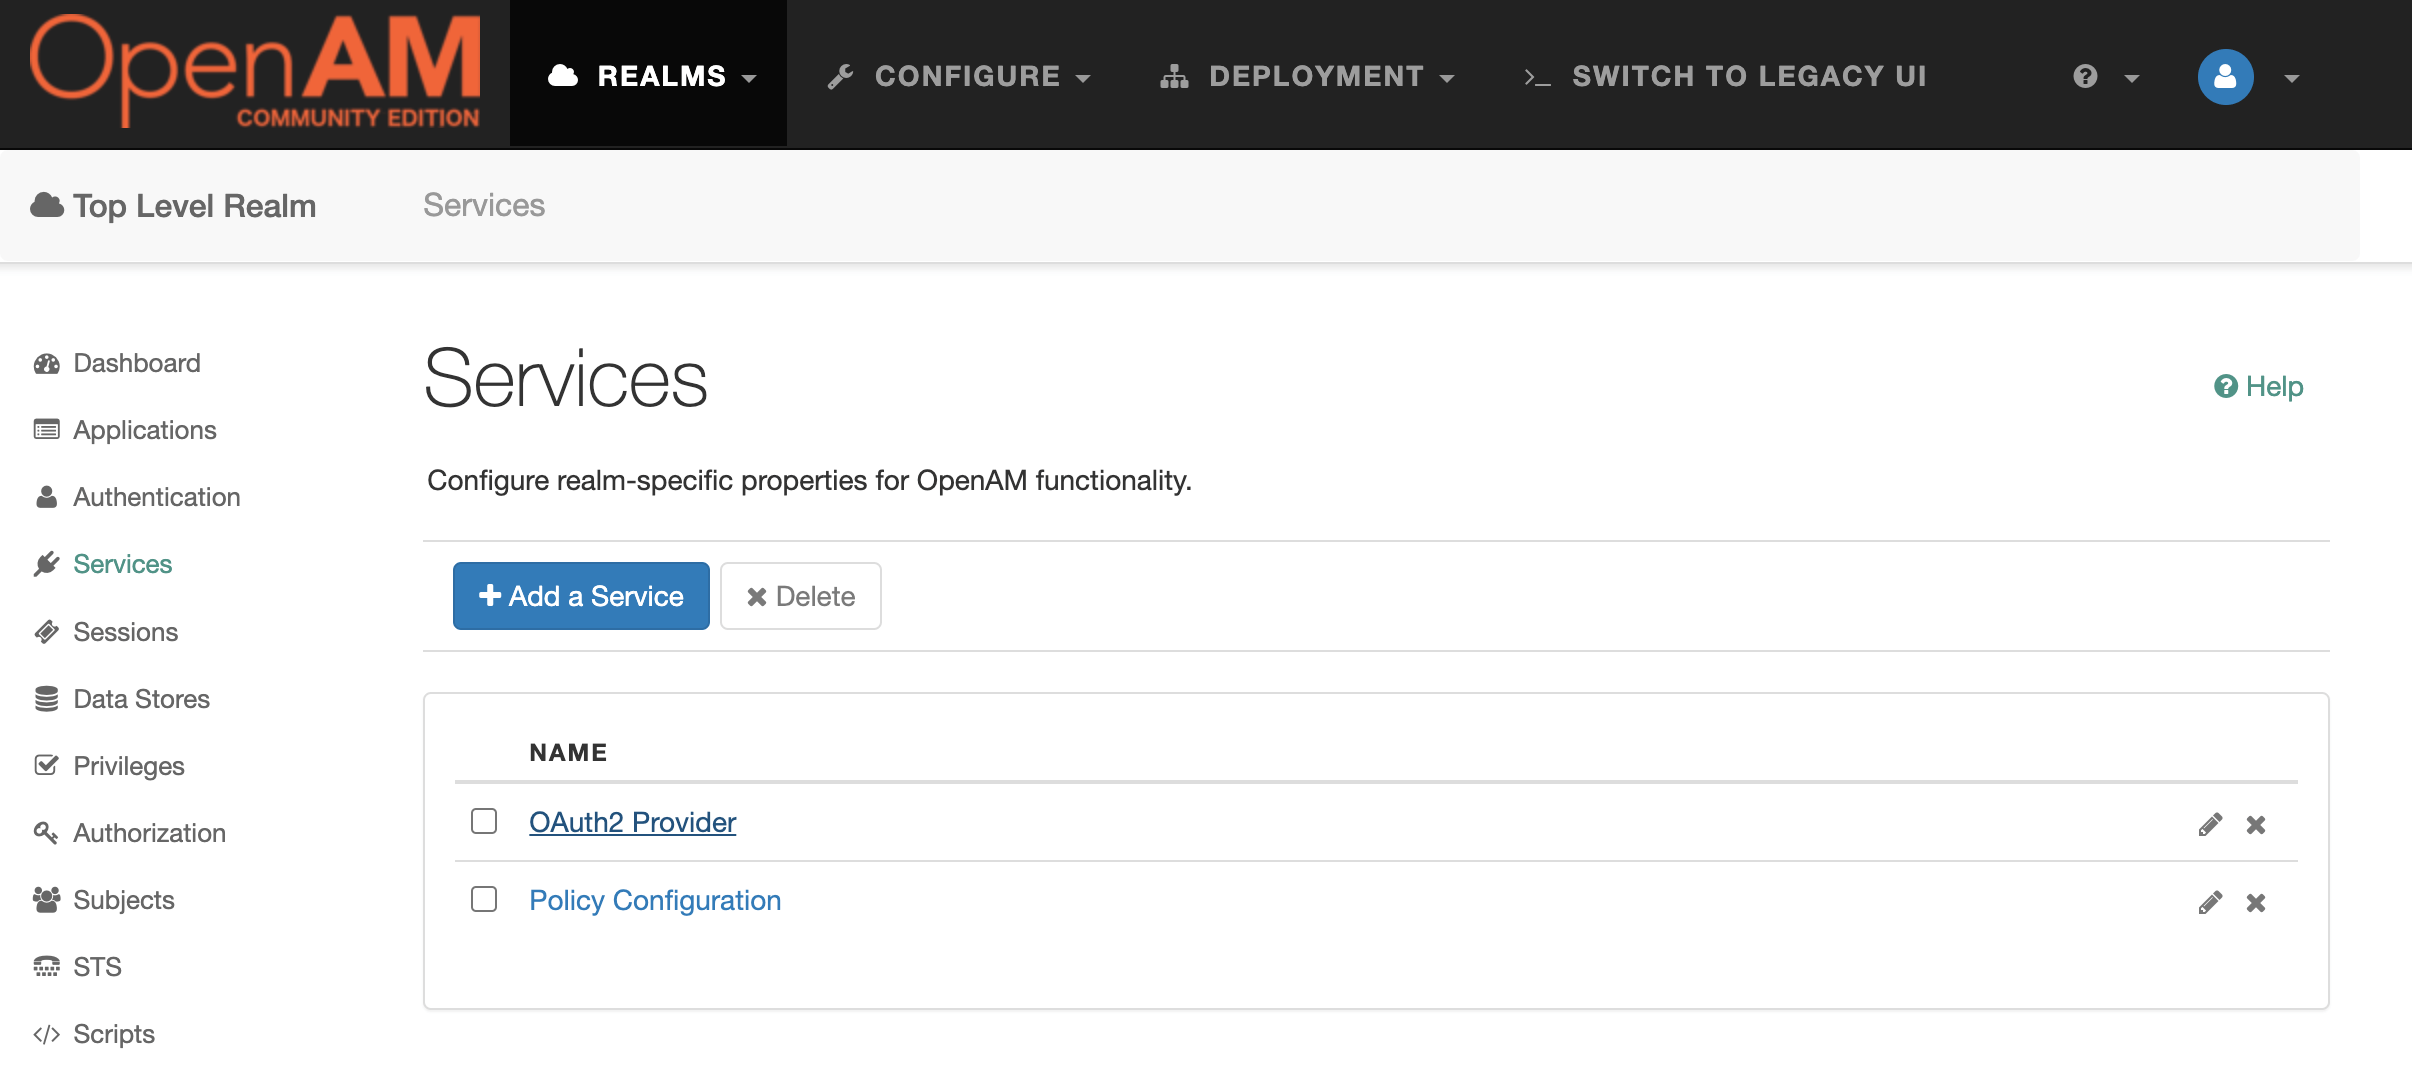Select the Authentication section
The width and height of the screenshot is (2412, 1074).
pyautogui.click(x=156, y=497)
